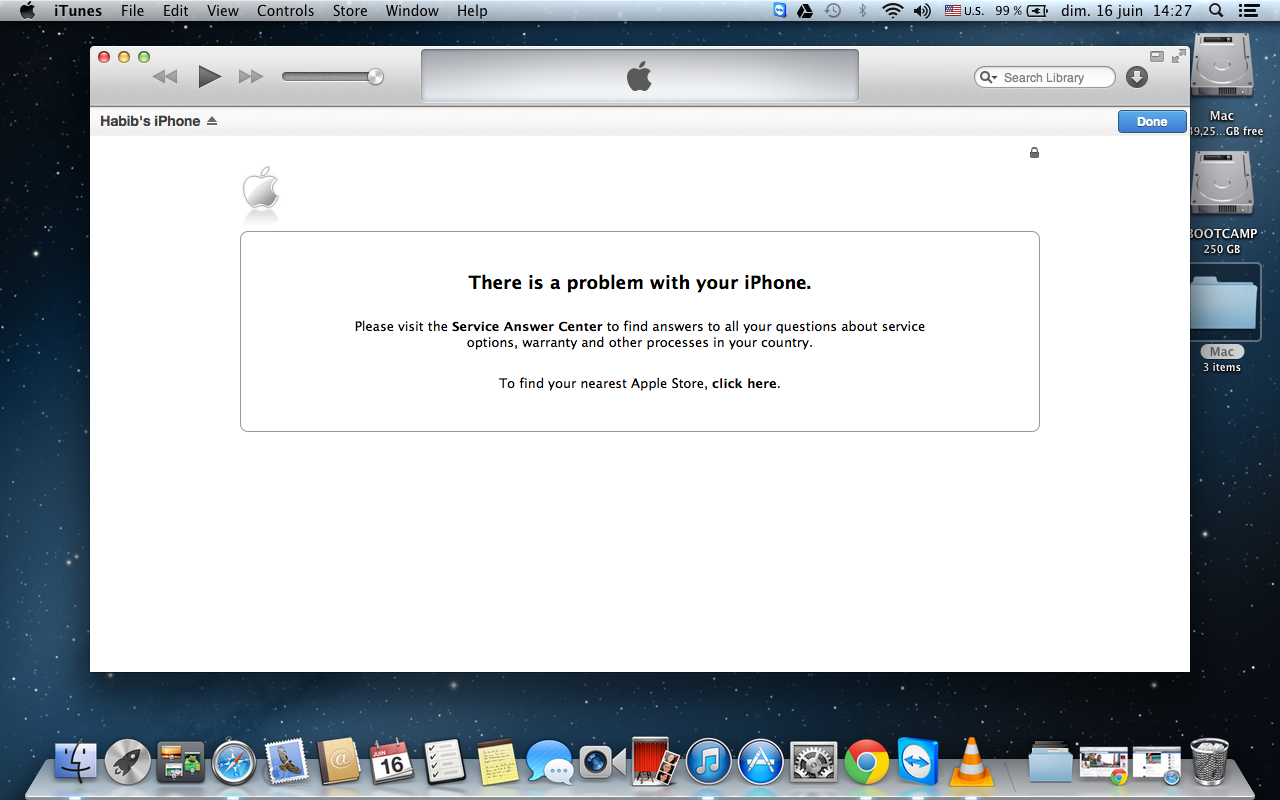Click the Next track fast-forward button
The height and width of the screenshot is (800, 1280).
(x=251, y=77)
